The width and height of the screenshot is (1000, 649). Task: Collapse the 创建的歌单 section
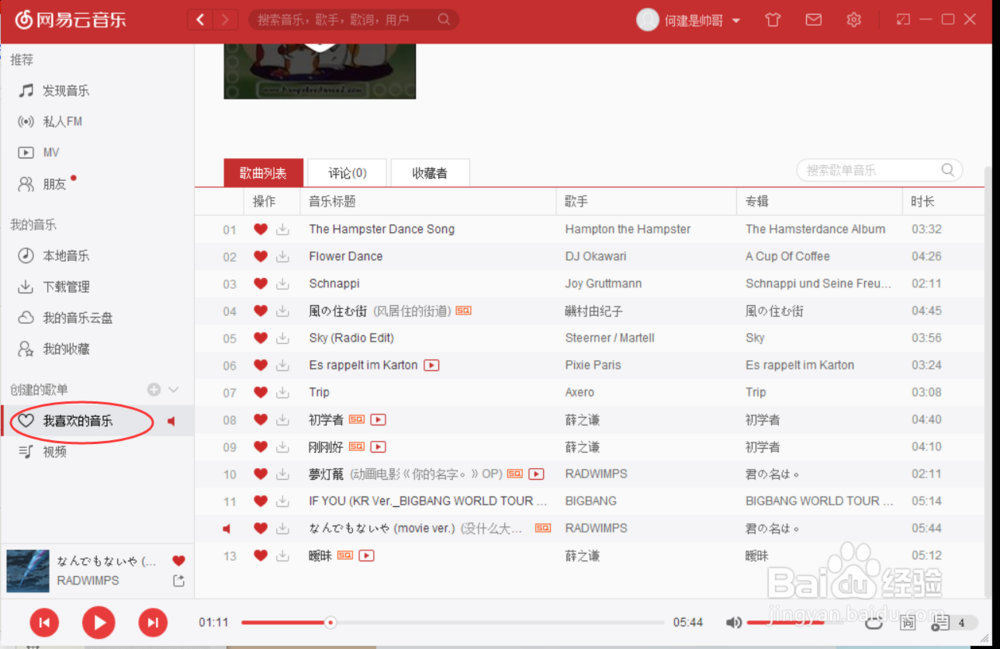click(x=173, y=390)
